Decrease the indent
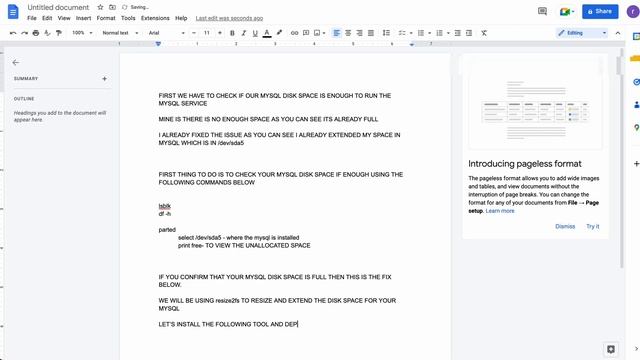640x360 pixels. (458, 33)
